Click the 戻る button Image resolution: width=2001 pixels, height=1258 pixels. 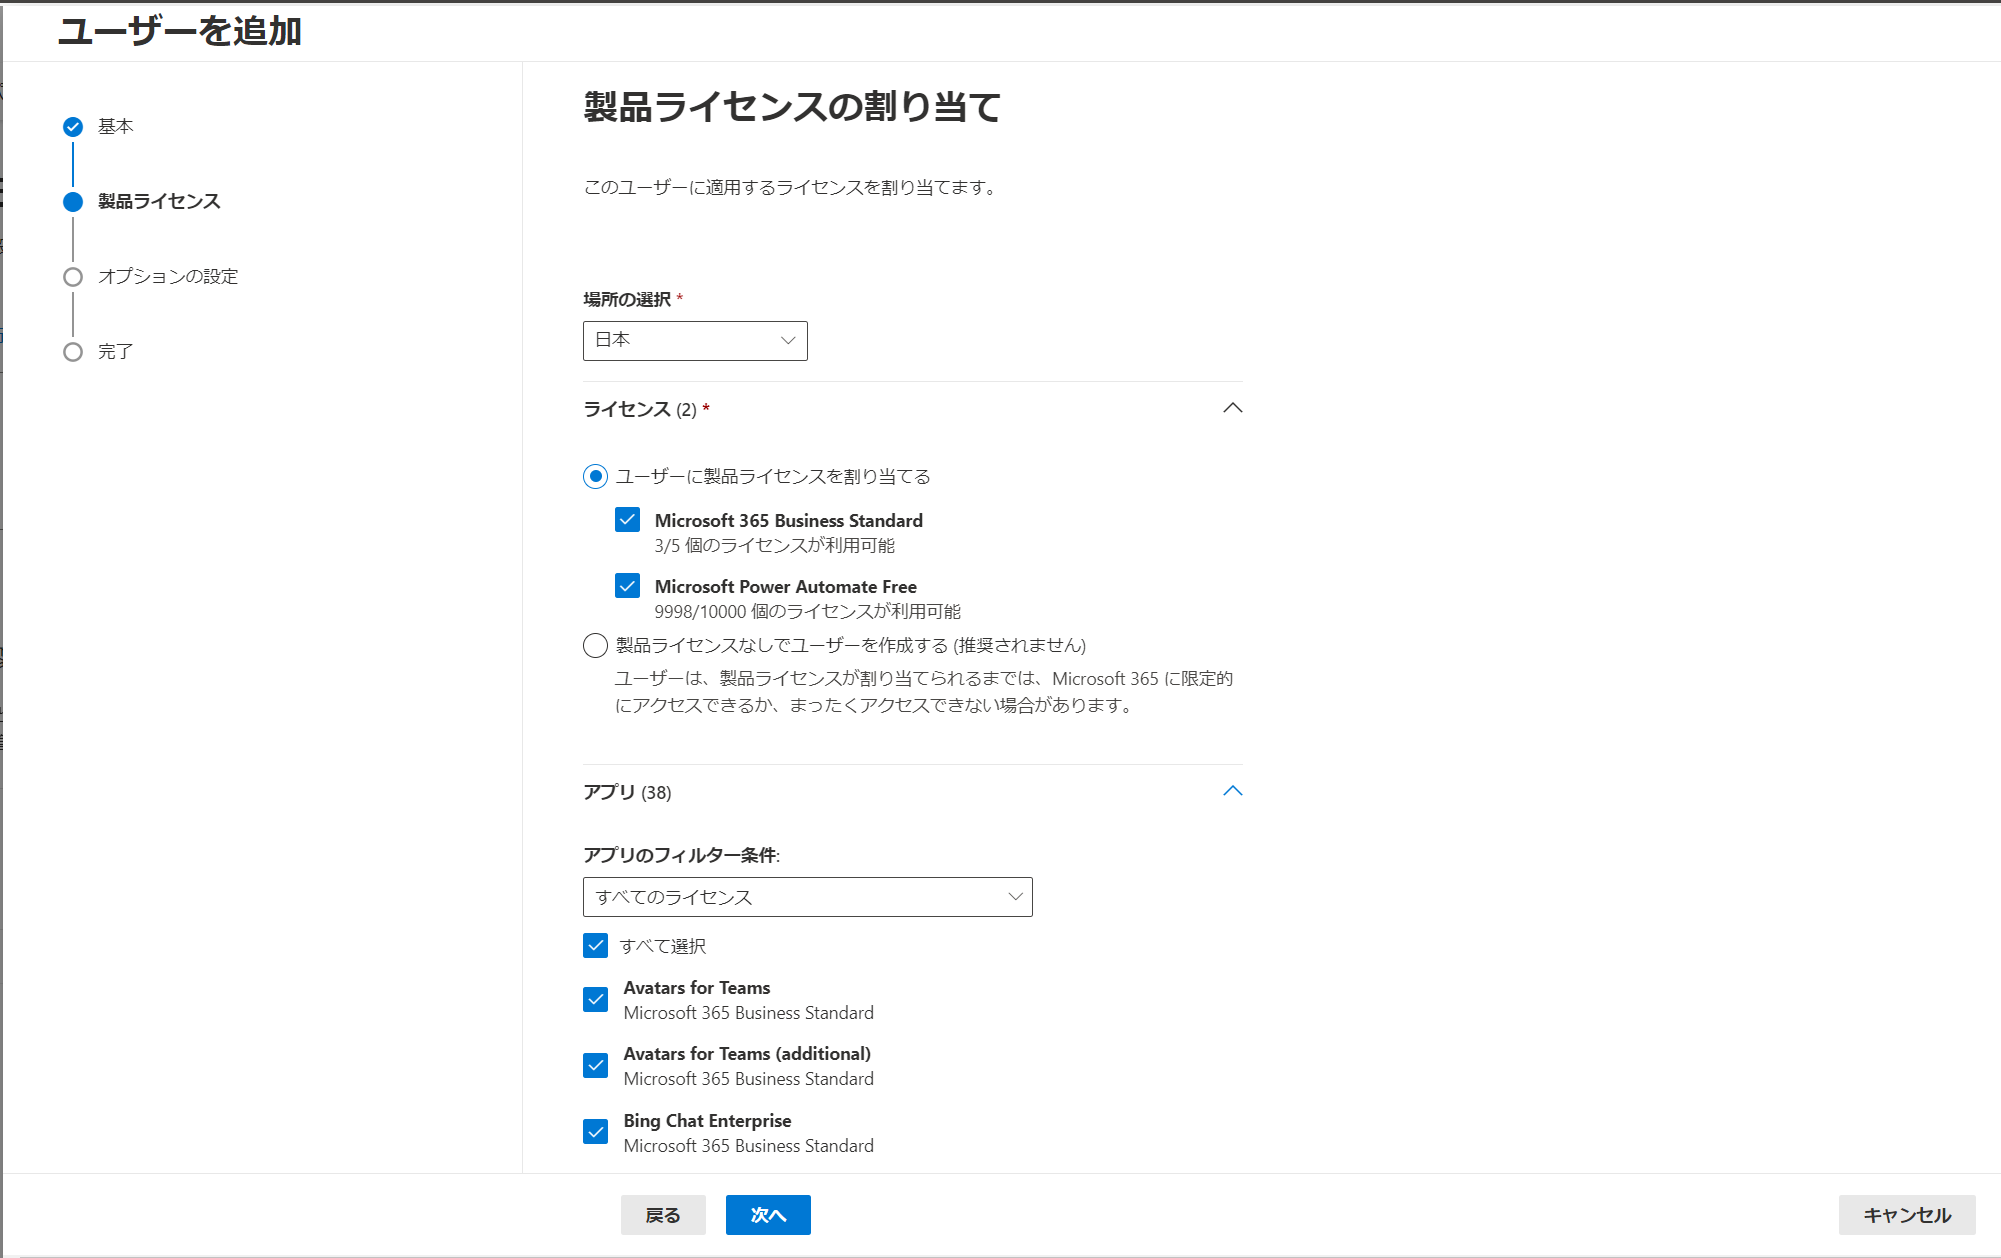coord(663,1215)
